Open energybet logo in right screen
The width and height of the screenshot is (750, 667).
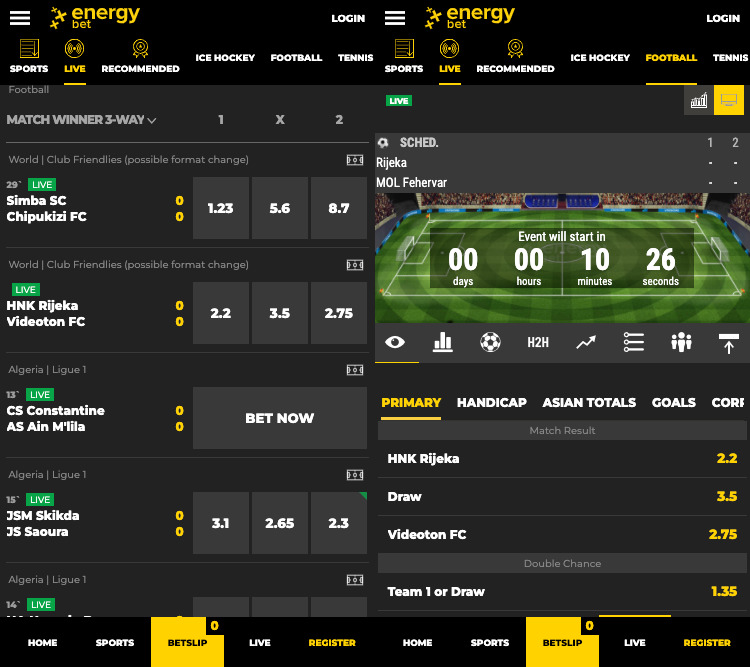pos(470,18)
